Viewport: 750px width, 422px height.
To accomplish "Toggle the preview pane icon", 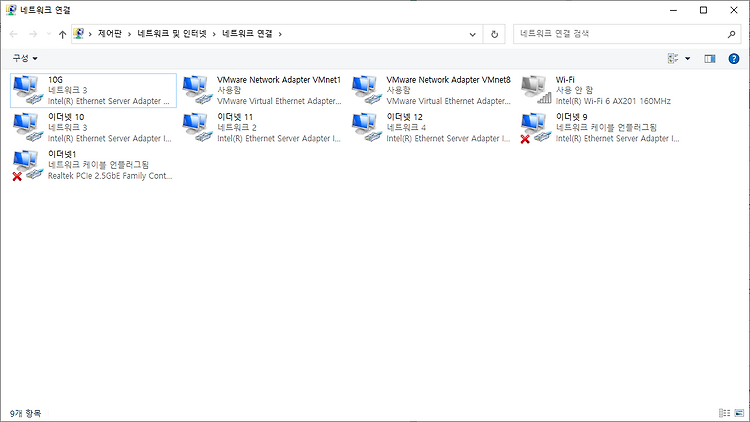I will coord(710,58).
